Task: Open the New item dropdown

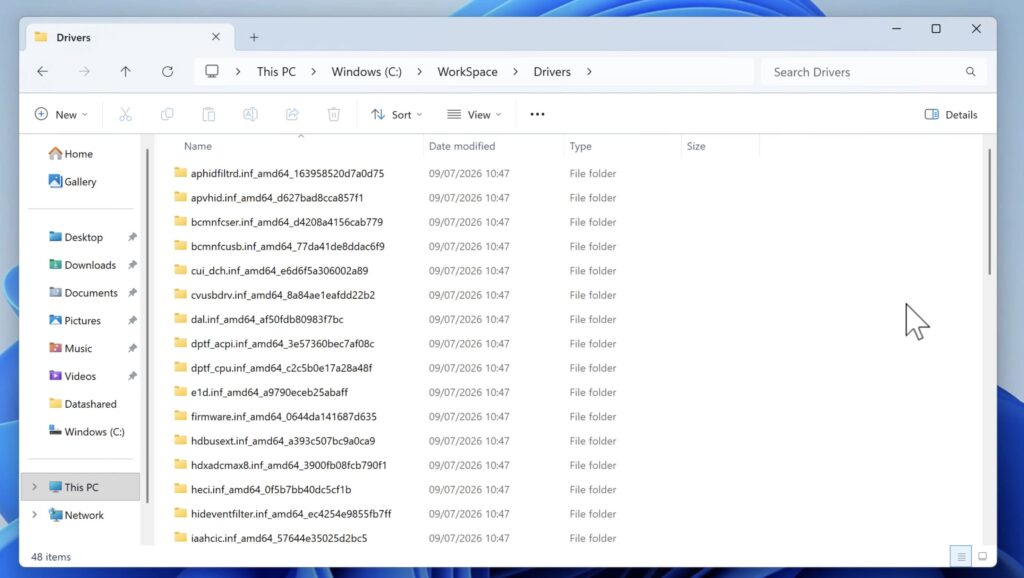Action: [x=61, y=114]
